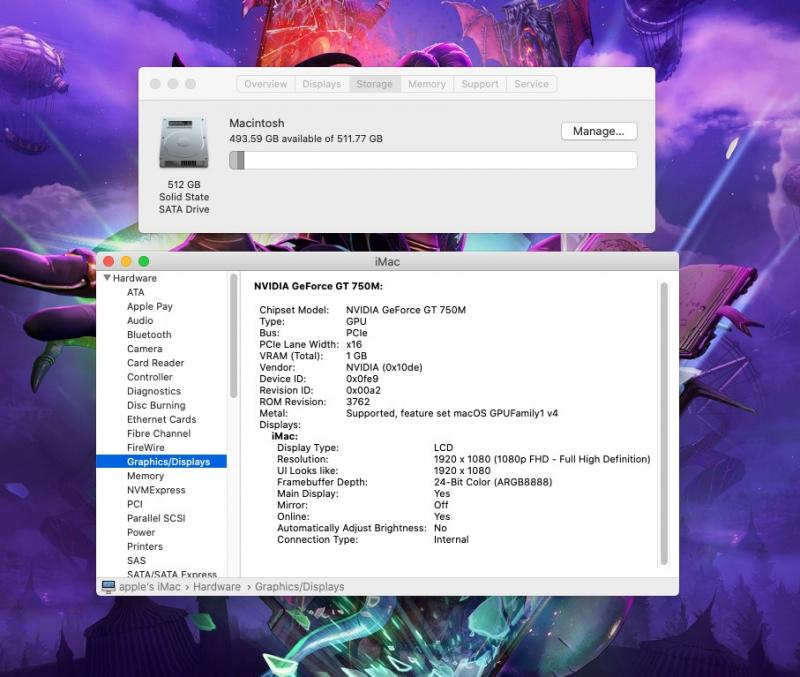Select Controller in the sidebar
The width and height of the screenshot is (800, 677).
tap(149, 377)
